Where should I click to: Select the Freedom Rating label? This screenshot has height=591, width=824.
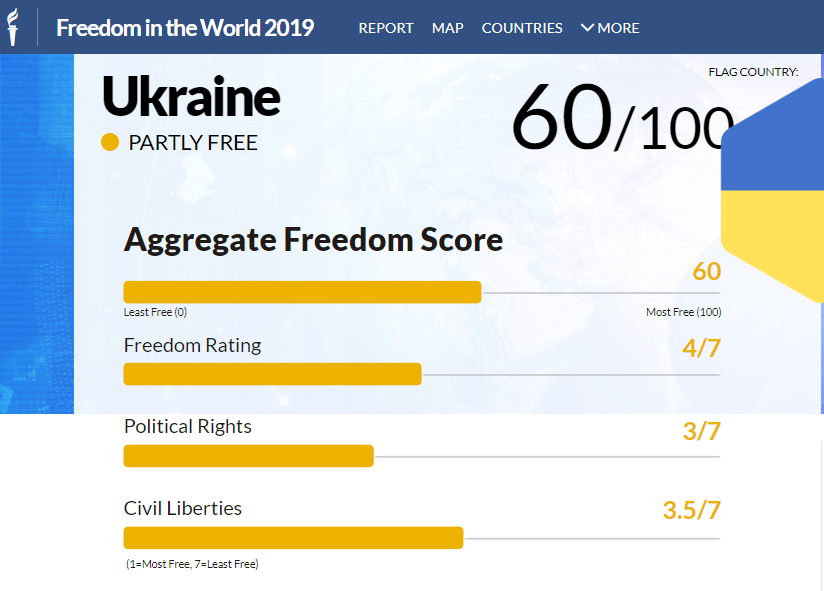click(192, 346)
